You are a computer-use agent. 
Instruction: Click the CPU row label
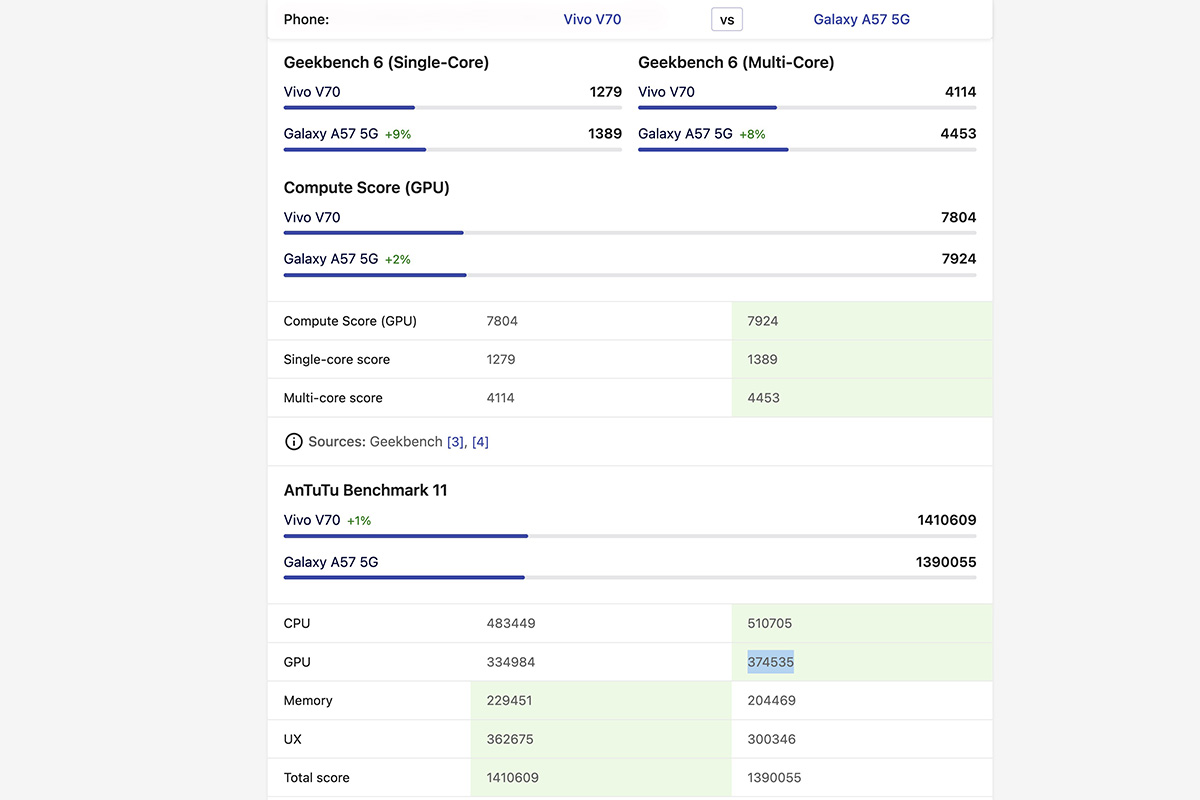[297, 623]
